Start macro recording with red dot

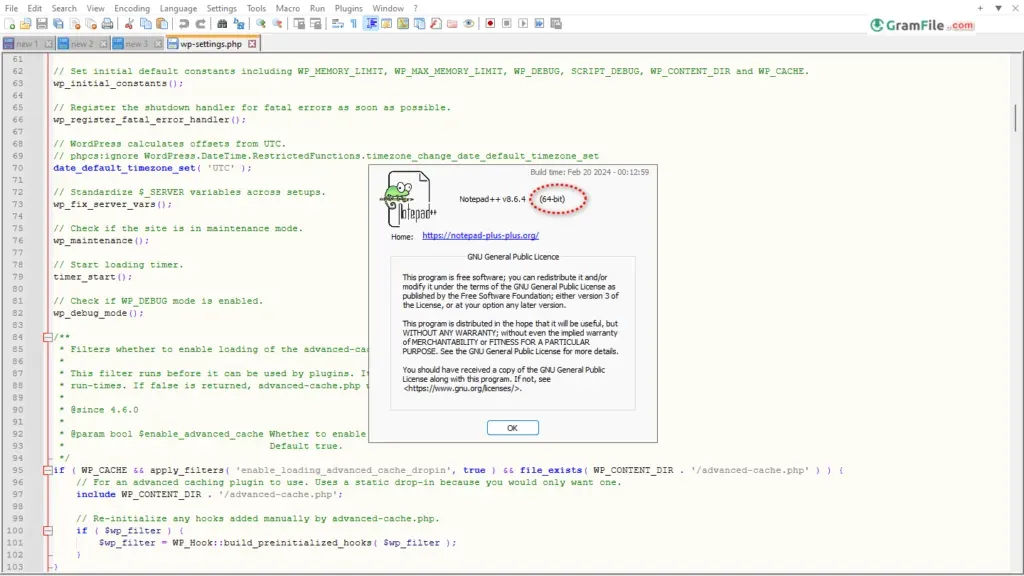[x=490, y=24]
